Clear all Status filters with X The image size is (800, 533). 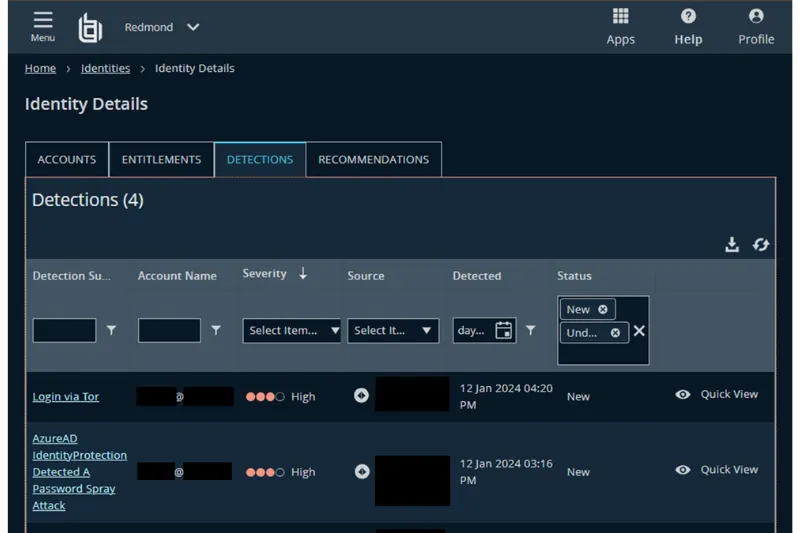tap(639, 332)
